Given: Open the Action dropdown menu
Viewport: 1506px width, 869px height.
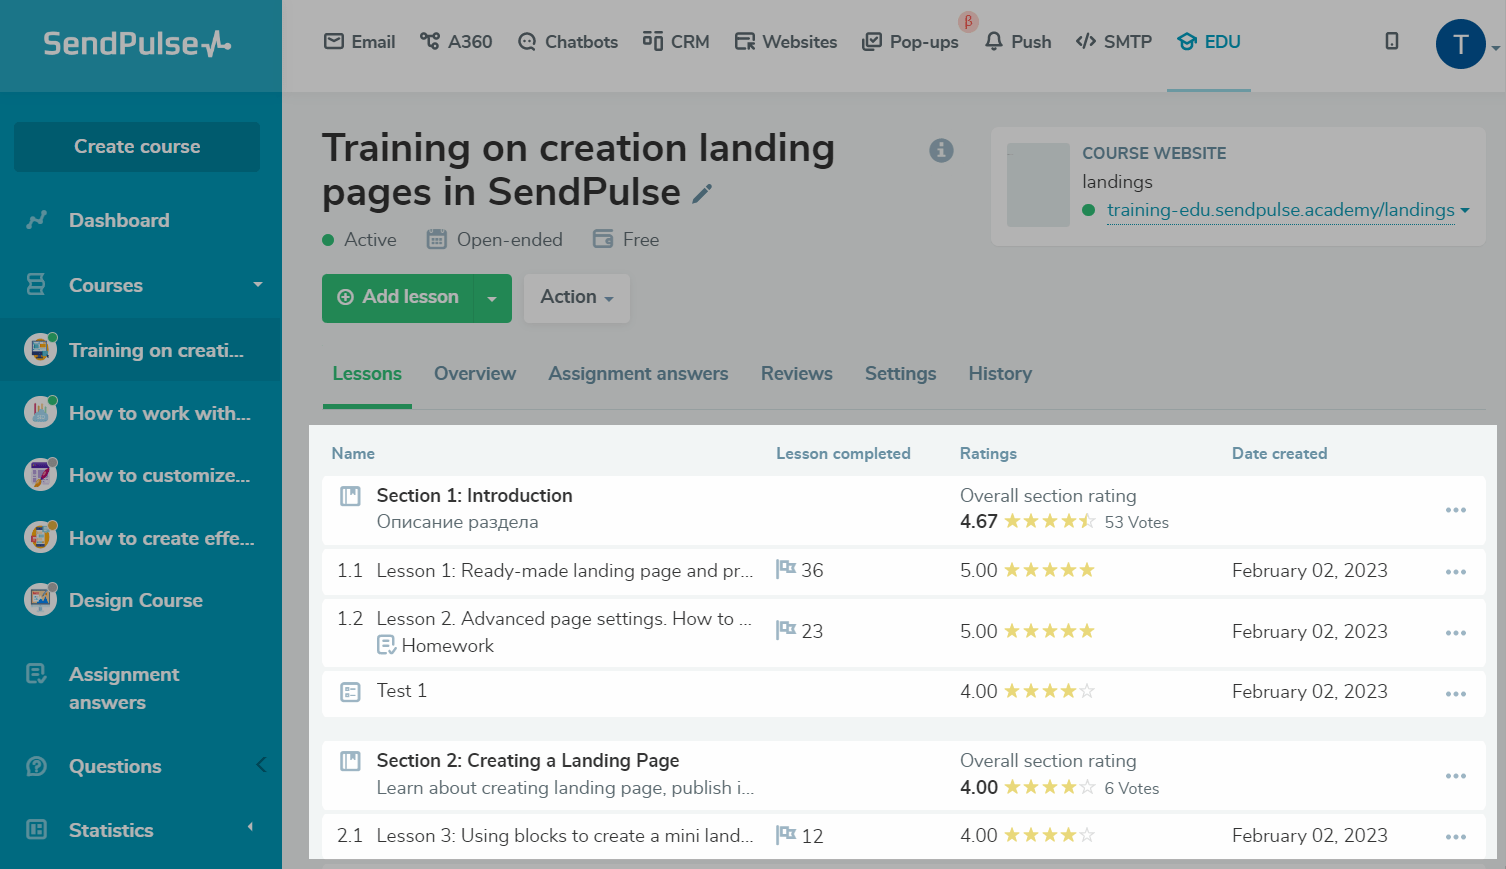Looking at the screenshot, I should (576, 297).
